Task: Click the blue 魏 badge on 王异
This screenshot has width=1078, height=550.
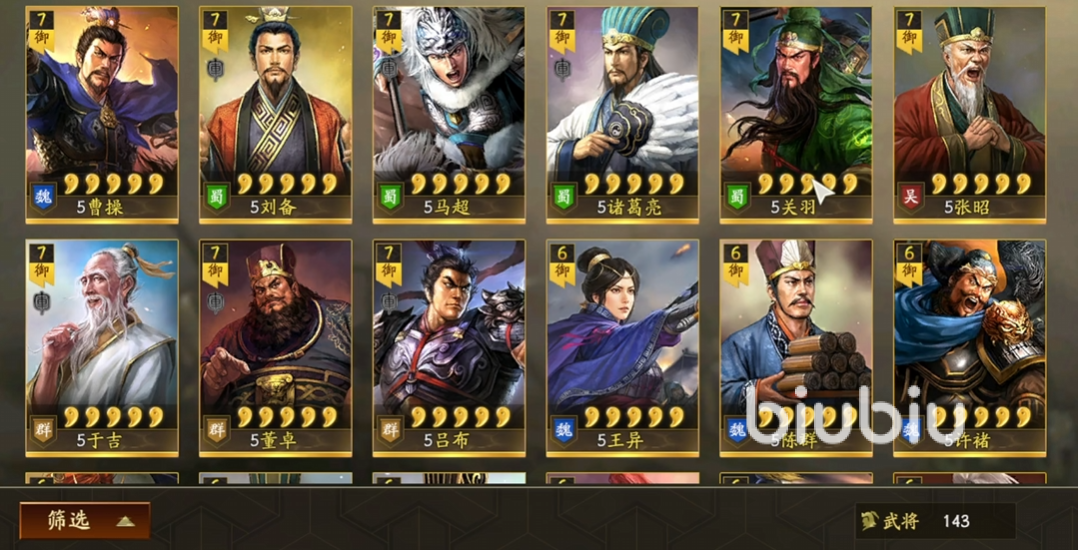Action: point(564,430)
